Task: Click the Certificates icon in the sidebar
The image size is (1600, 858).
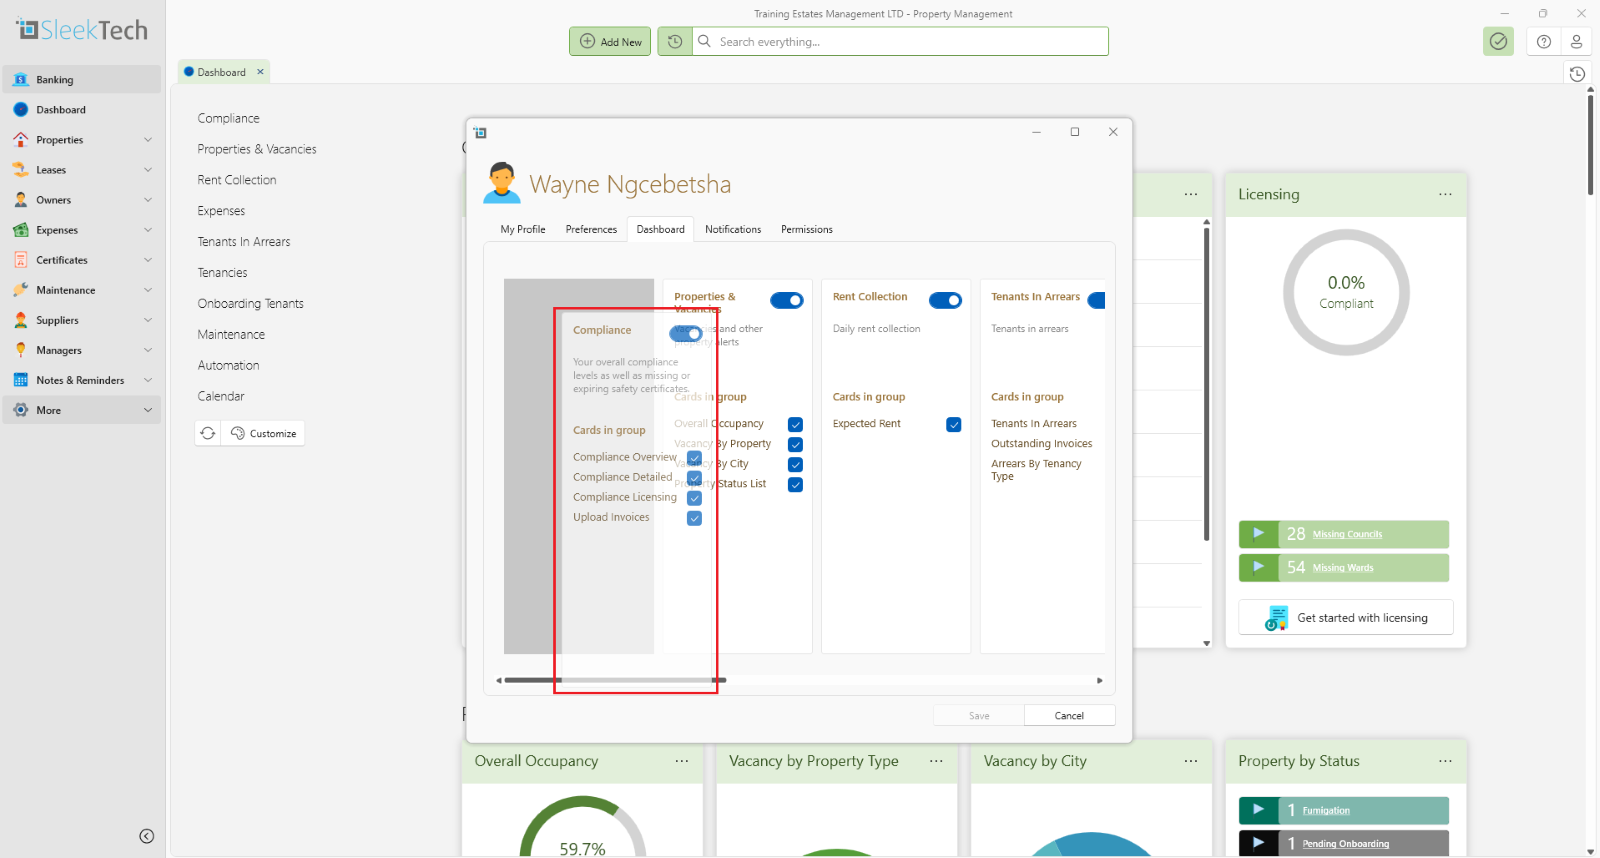Action: click(21, 260)
